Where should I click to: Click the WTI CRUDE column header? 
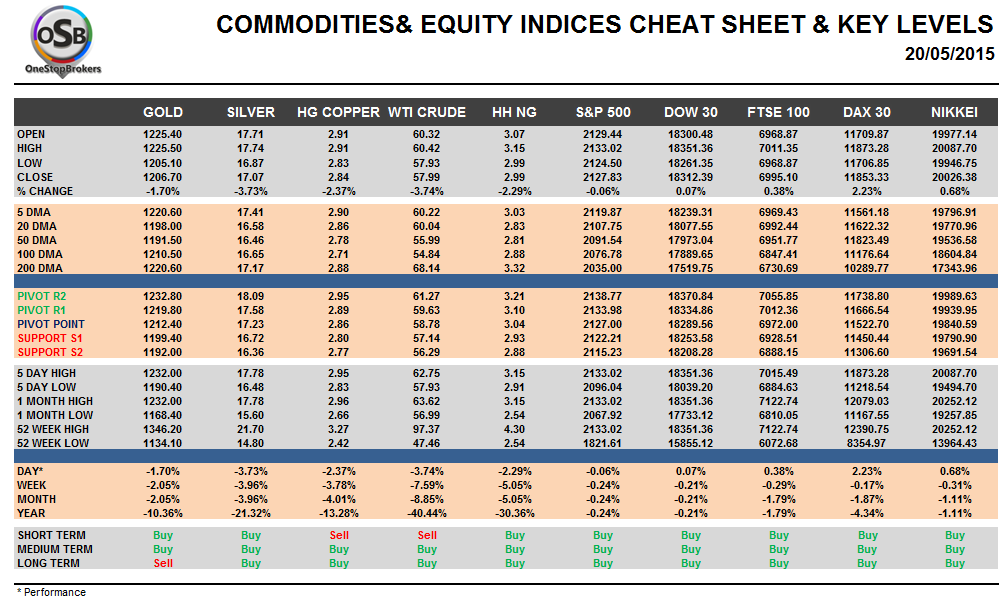[x=427, y=112]
